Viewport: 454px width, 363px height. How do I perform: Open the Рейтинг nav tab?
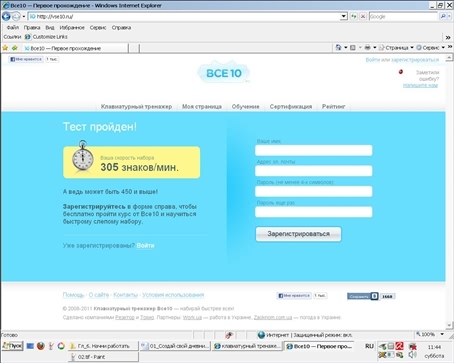tap(334, 107)
